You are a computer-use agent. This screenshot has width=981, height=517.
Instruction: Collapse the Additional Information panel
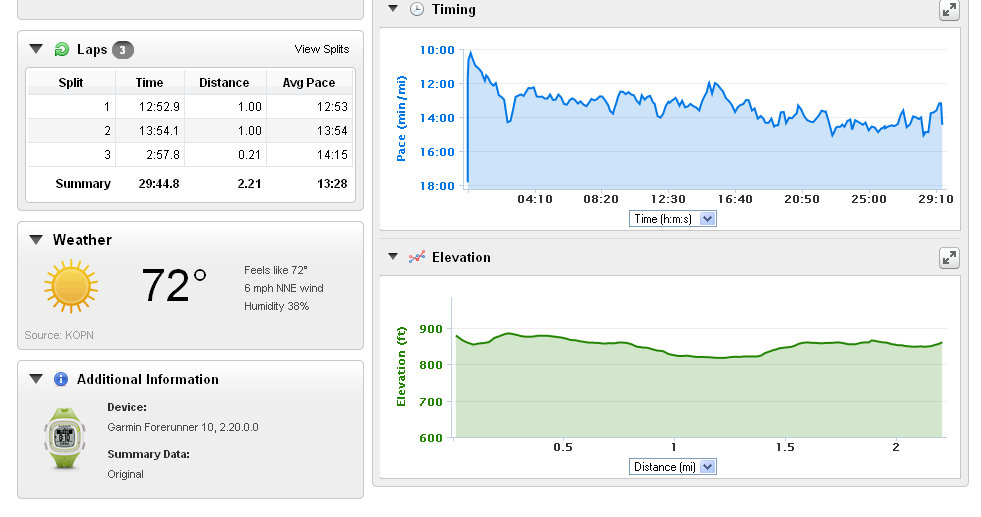37,379
